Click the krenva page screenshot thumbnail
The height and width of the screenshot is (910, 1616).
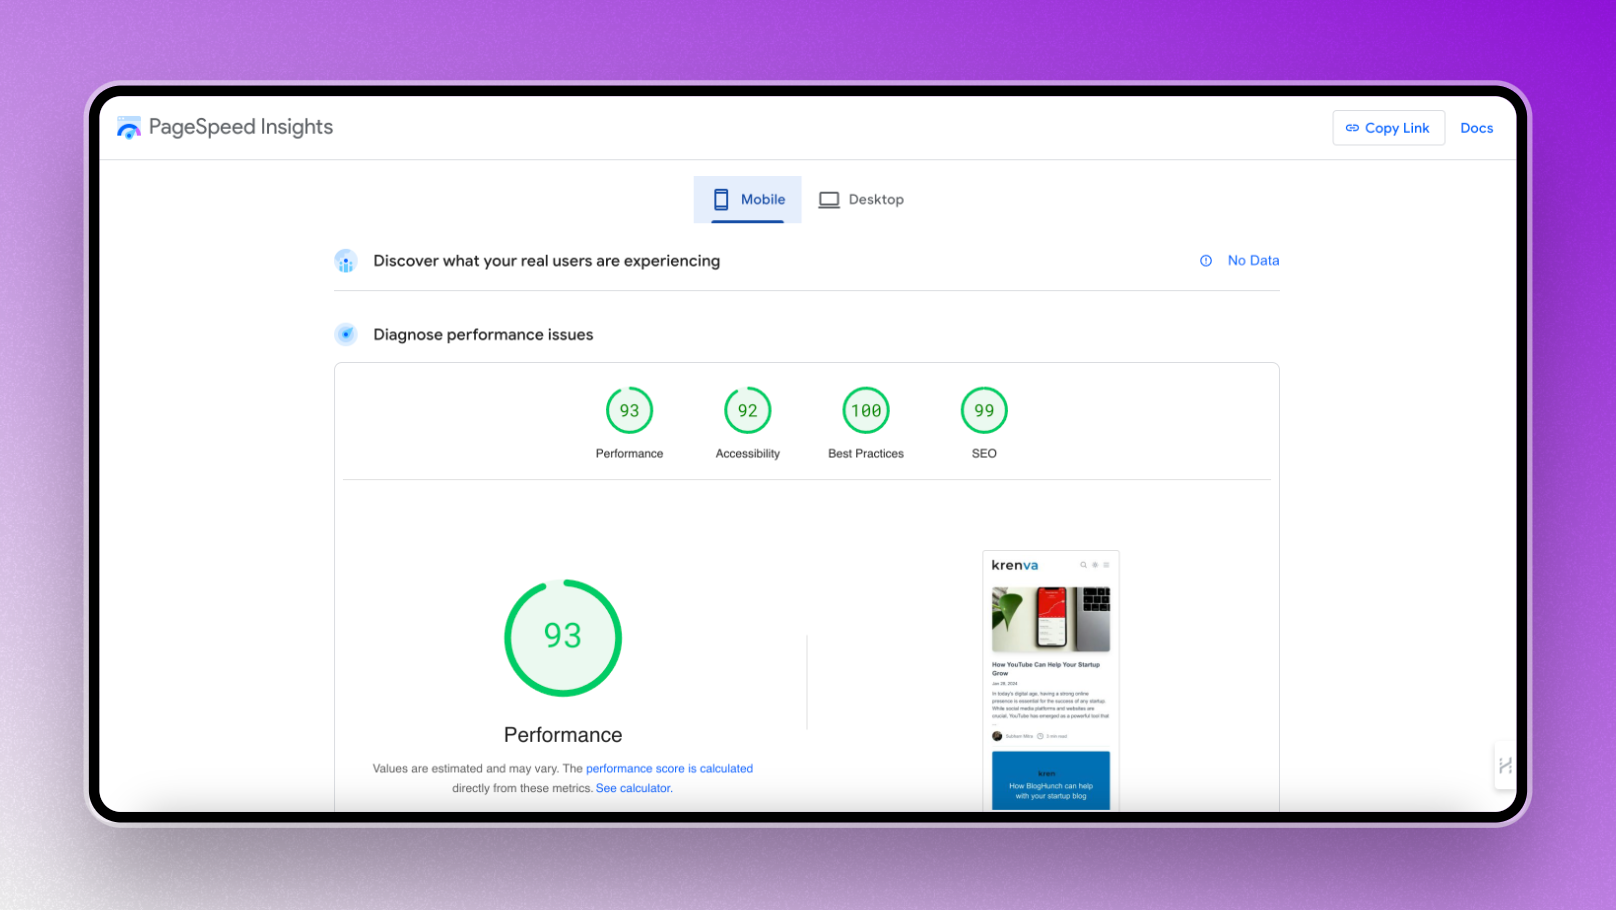point(1051,681)
